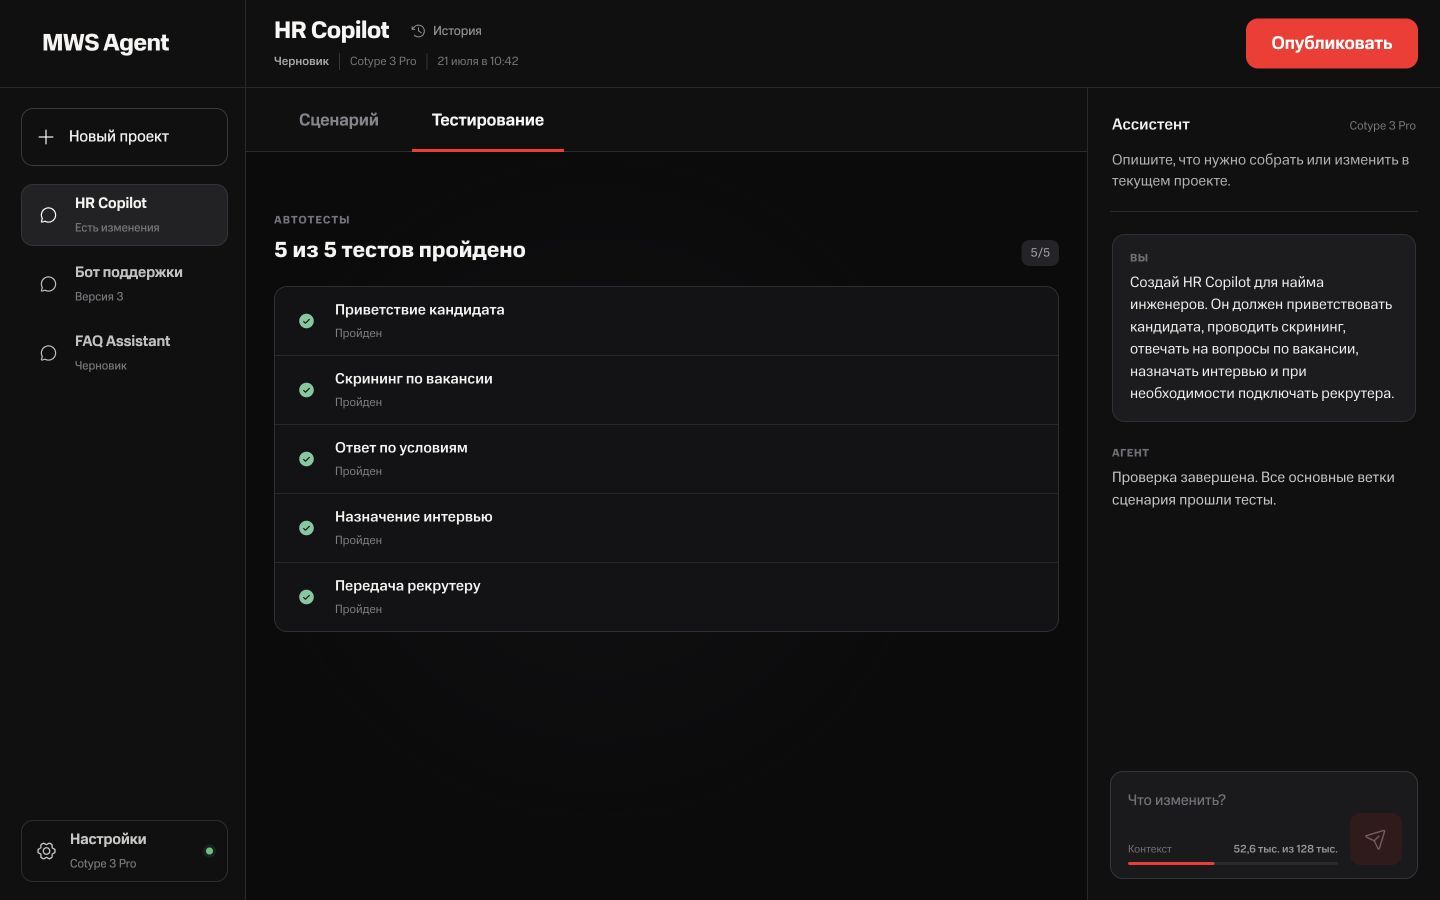Click the settings gear icon
Screen dimensions: 1440x900
point(46,851)
